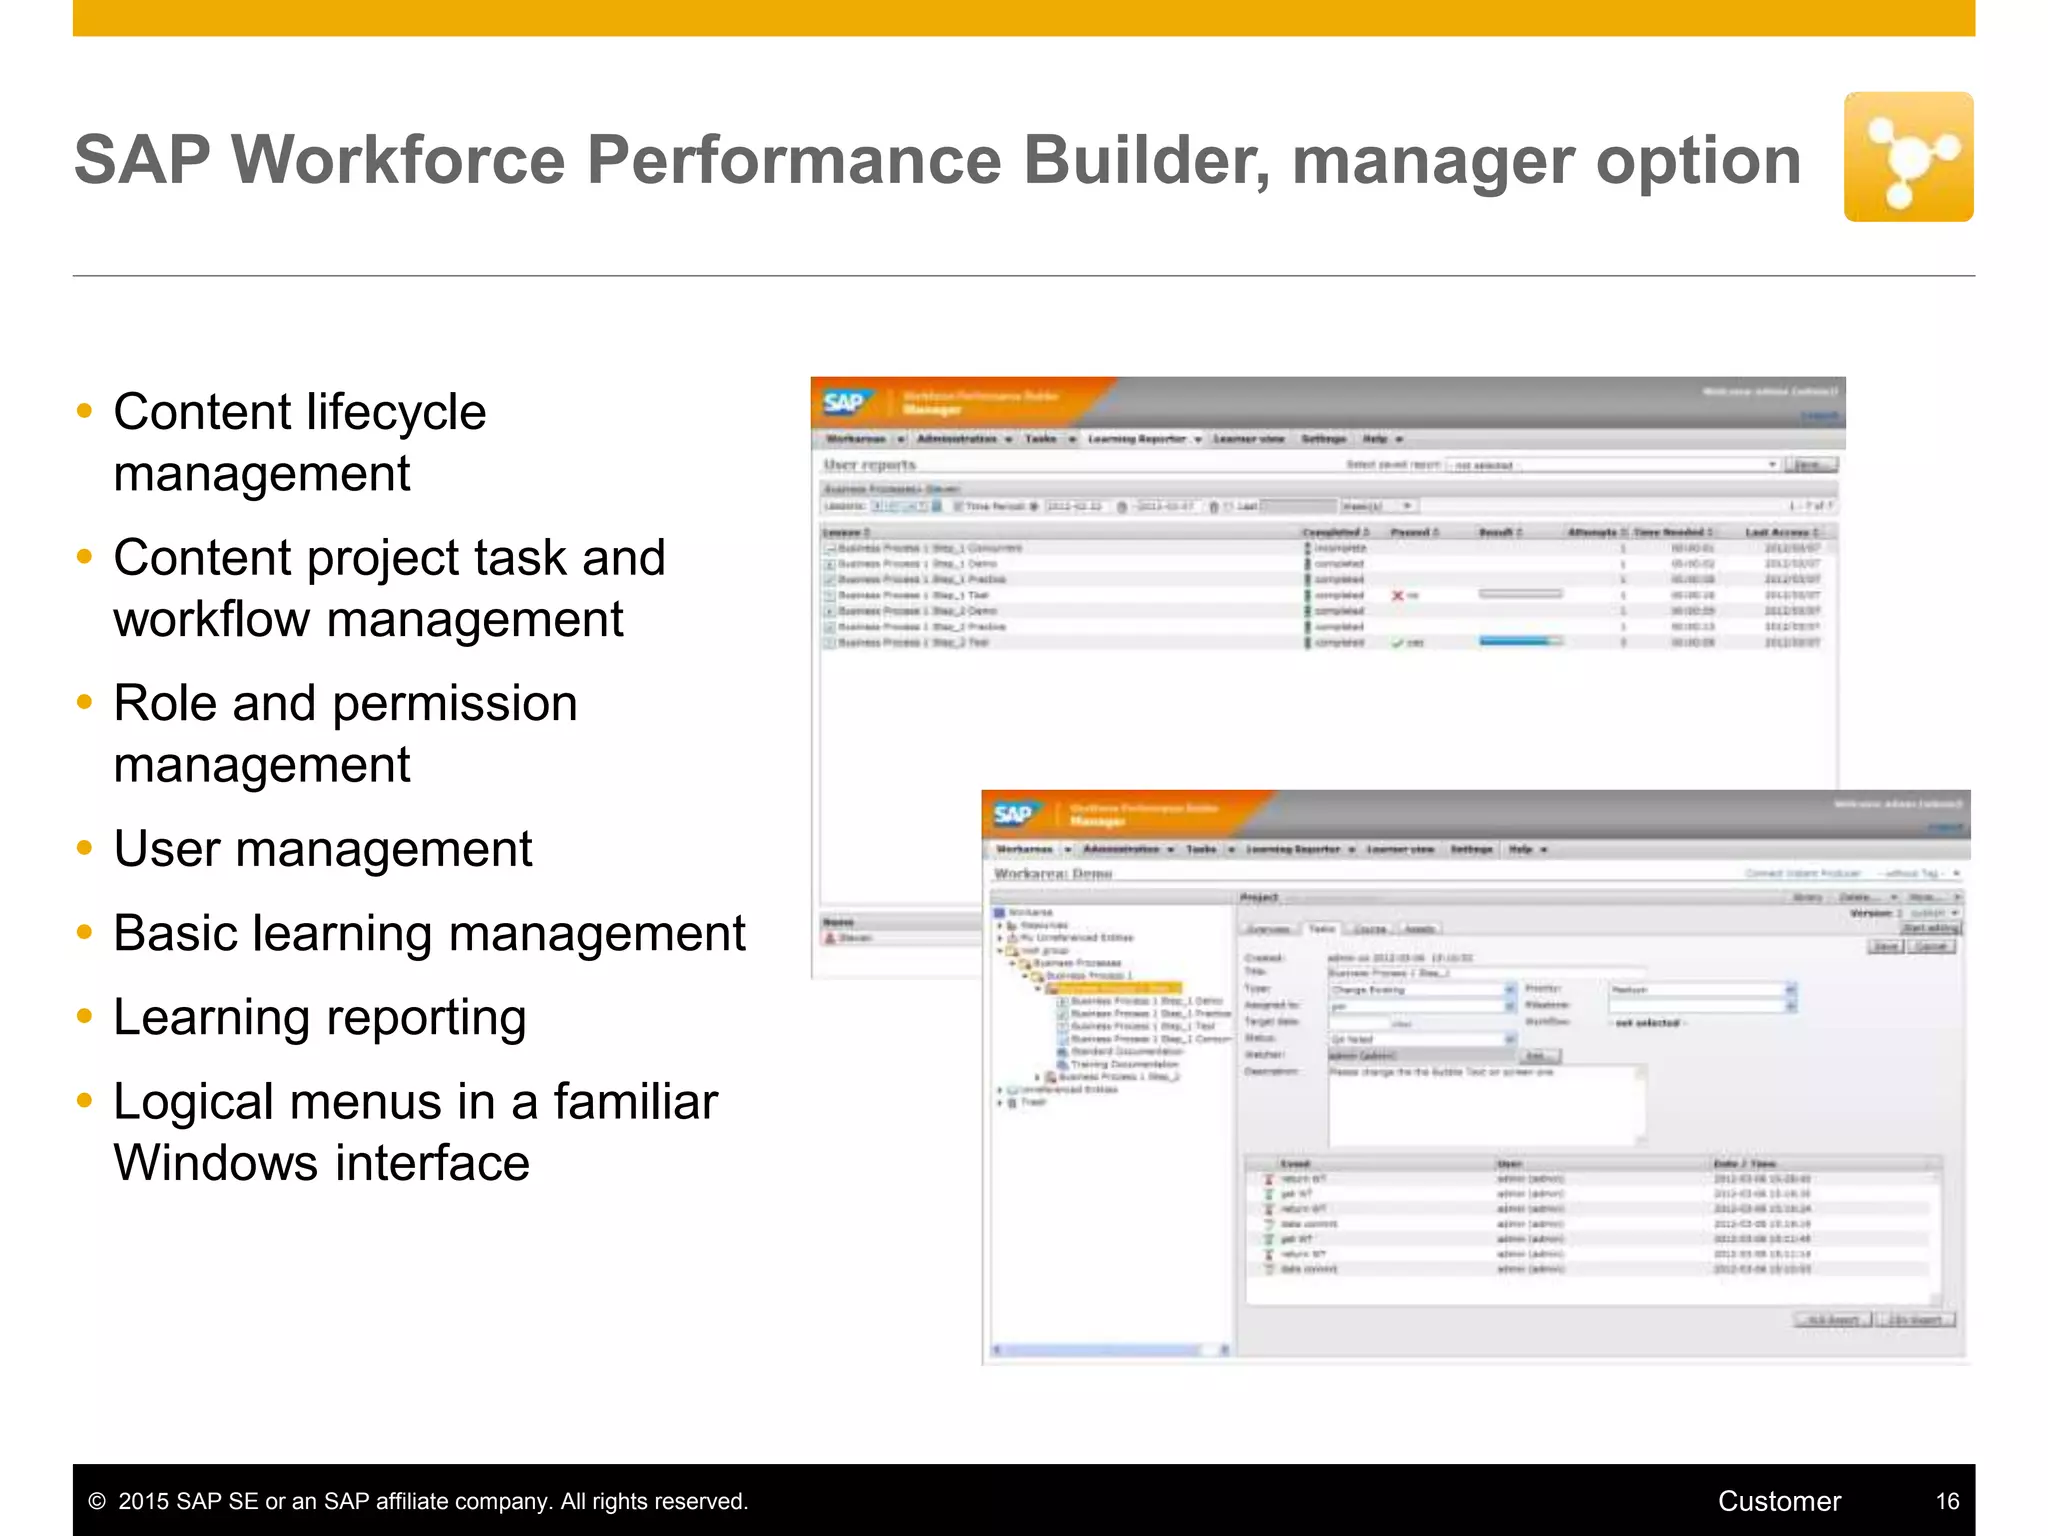The image size is (2048, 1536).
Task: Click the Description text area
Action: [1485, 1105]
